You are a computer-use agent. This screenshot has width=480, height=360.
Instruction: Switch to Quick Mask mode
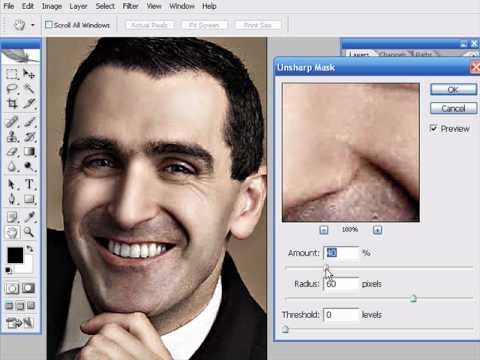[x=29, y=288]
